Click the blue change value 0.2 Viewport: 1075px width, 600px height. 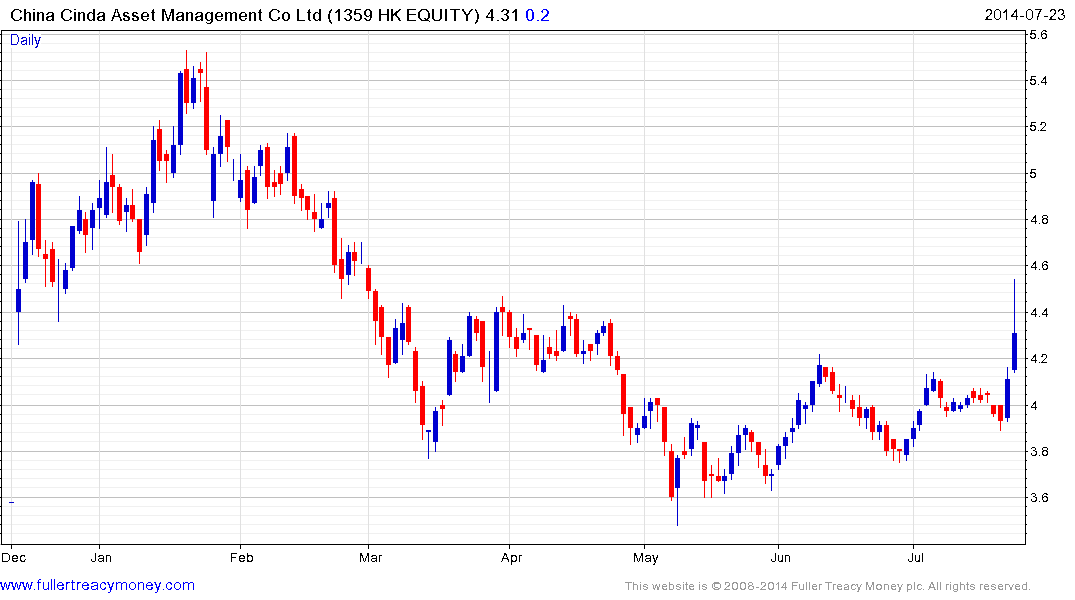pyautogui.click(x=538, y=15)
